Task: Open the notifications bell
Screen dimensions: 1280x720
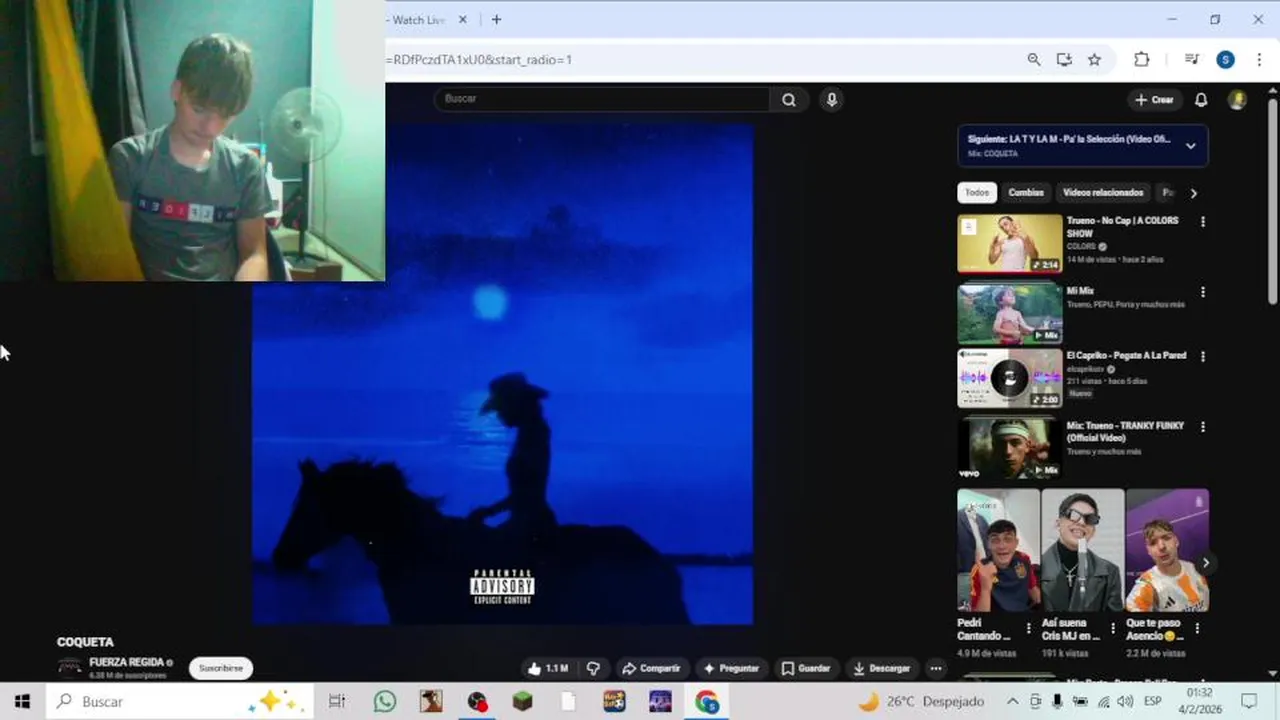Action: [1201, 100]
